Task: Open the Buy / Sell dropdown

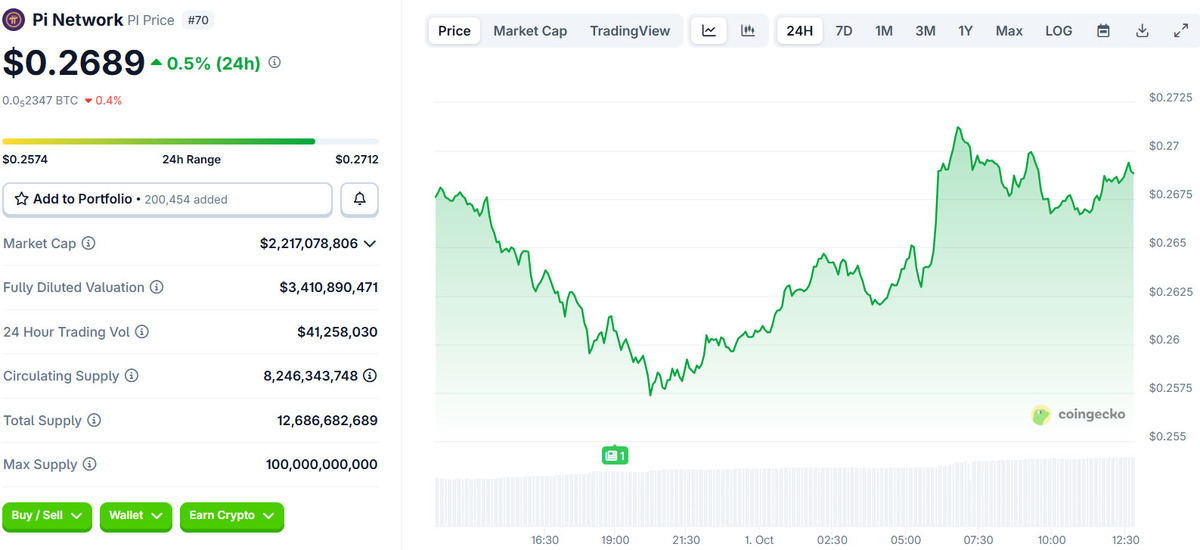Action: tap(47, 516)
